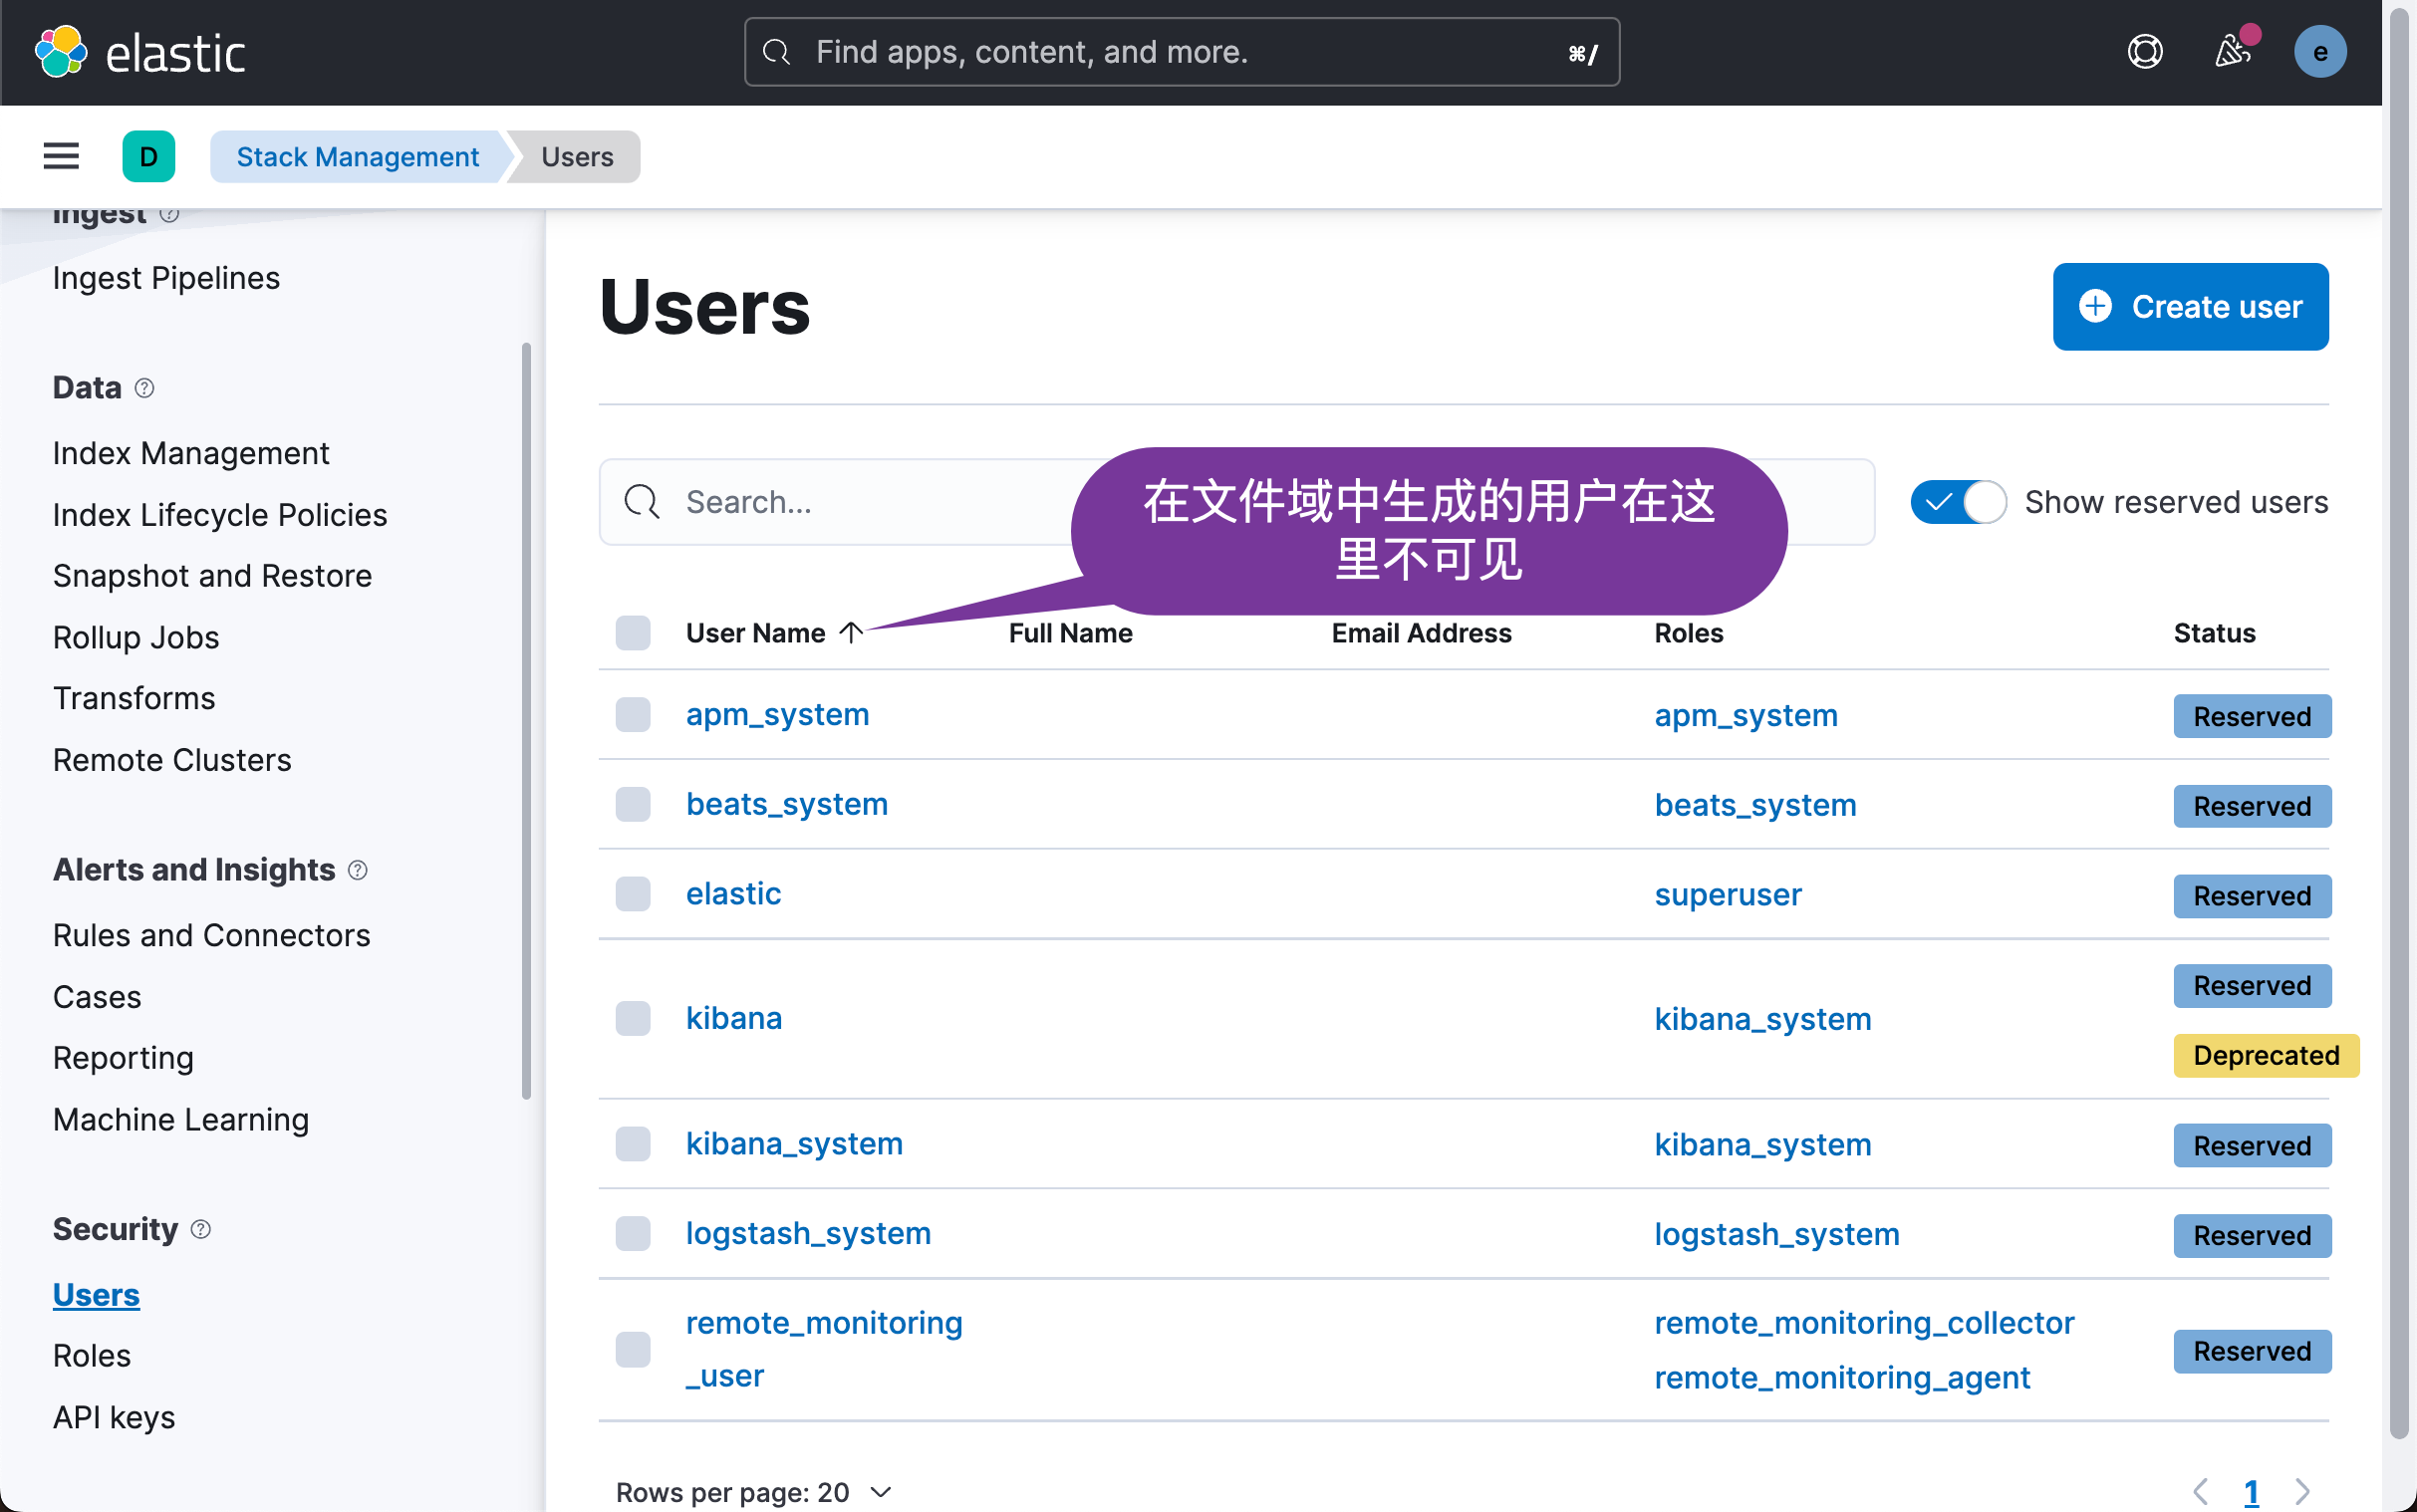Open Rules and Connectors
Viewport: 2417px width, 1512px height.
click(211, 935)
